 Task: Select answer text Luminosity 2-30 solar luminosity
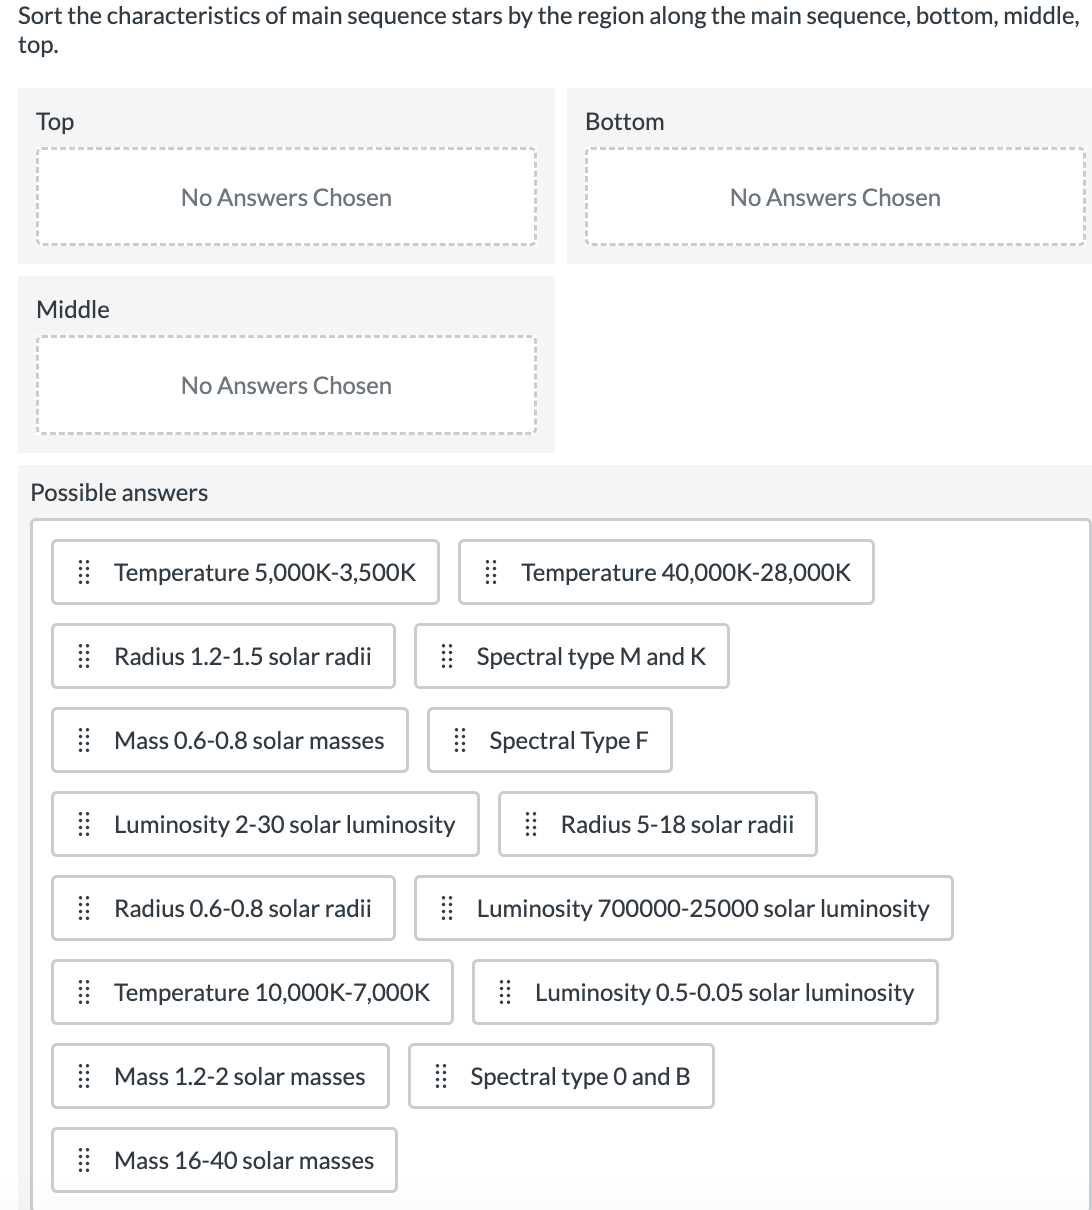click(x=285, y=824)
